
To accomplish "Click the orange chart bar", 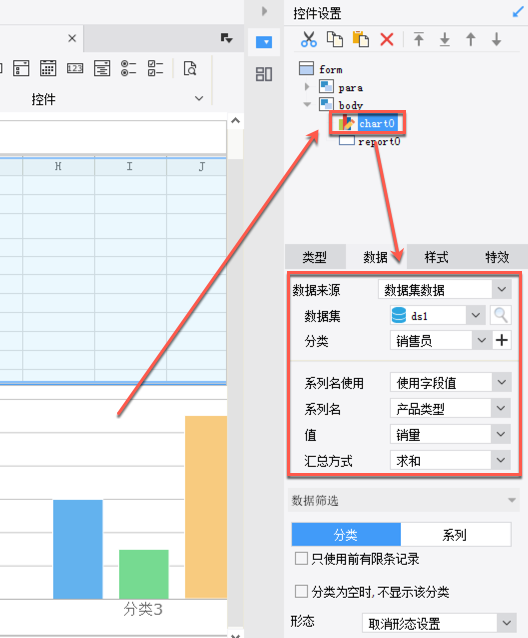I will (206, 507).
